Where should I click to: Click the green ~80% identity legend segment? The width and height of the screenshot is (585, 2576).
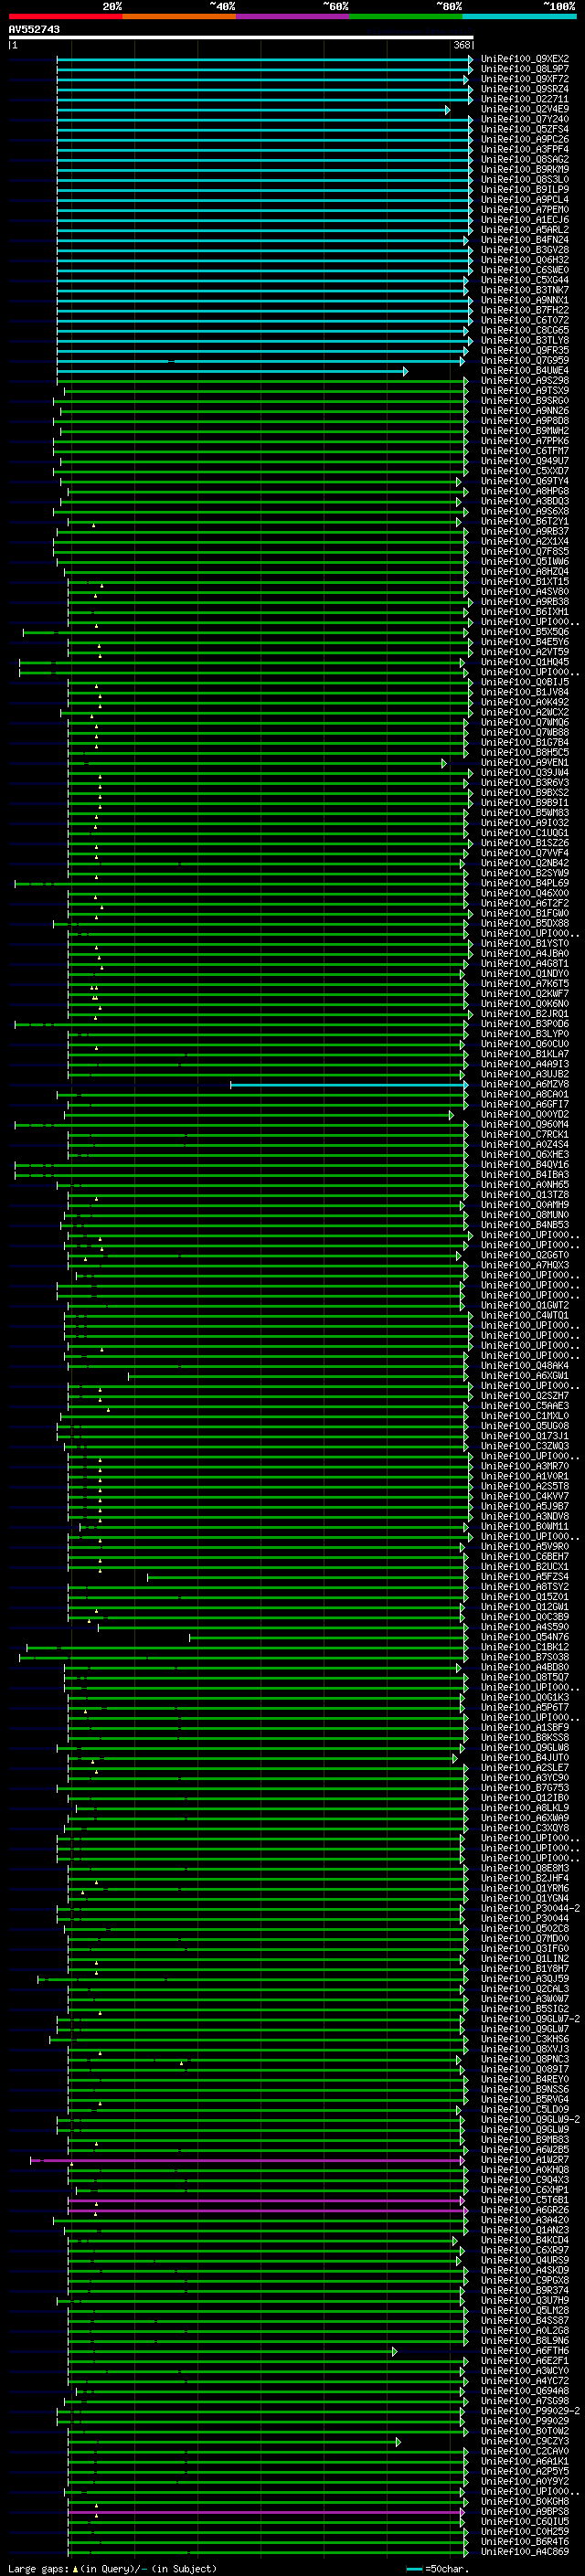pyautogui.click(x=406, y=16)
